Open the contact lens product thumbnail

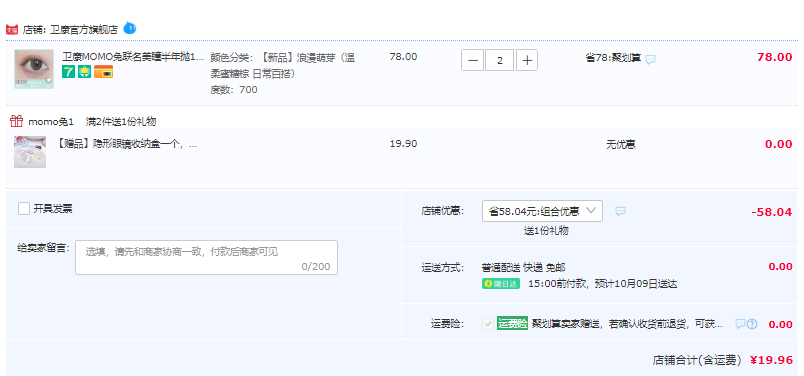click(34, 69)
